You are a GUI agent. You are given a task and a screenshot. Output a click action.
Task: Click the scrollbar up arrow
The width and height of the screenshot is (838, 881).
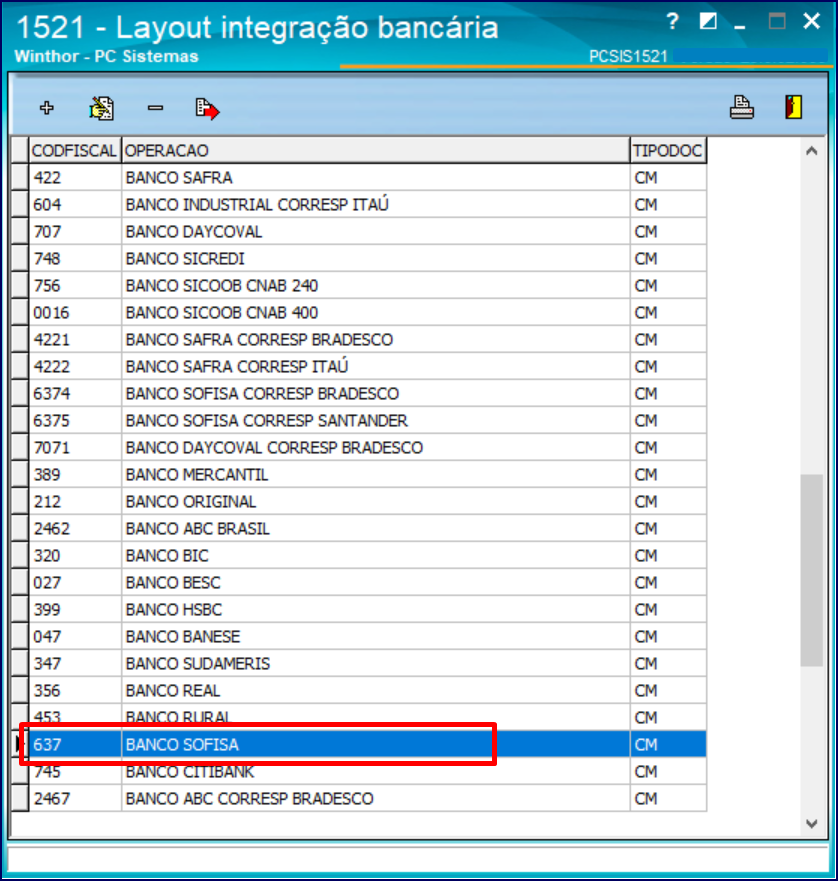811,151
